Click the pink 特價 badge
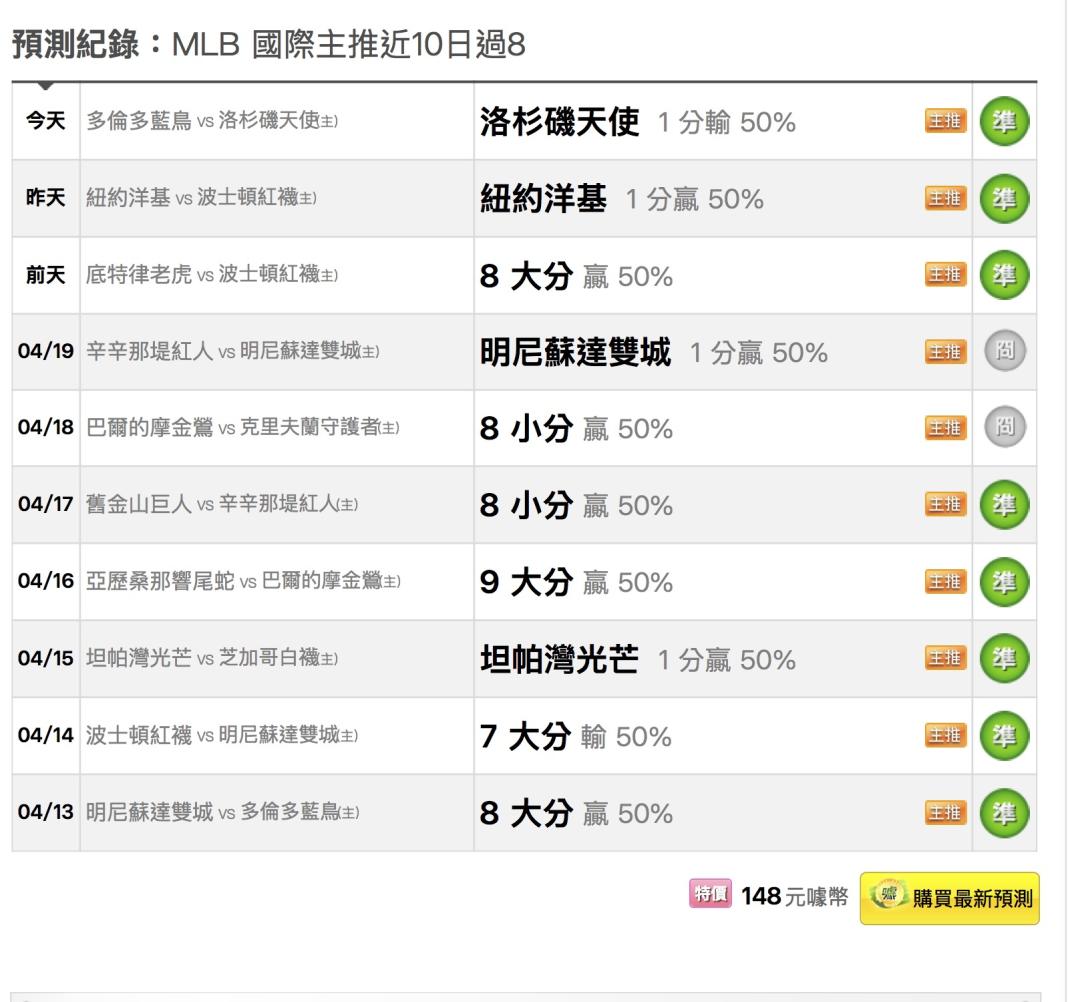This screenshot has width=1080, height=1002. point(709,891)
